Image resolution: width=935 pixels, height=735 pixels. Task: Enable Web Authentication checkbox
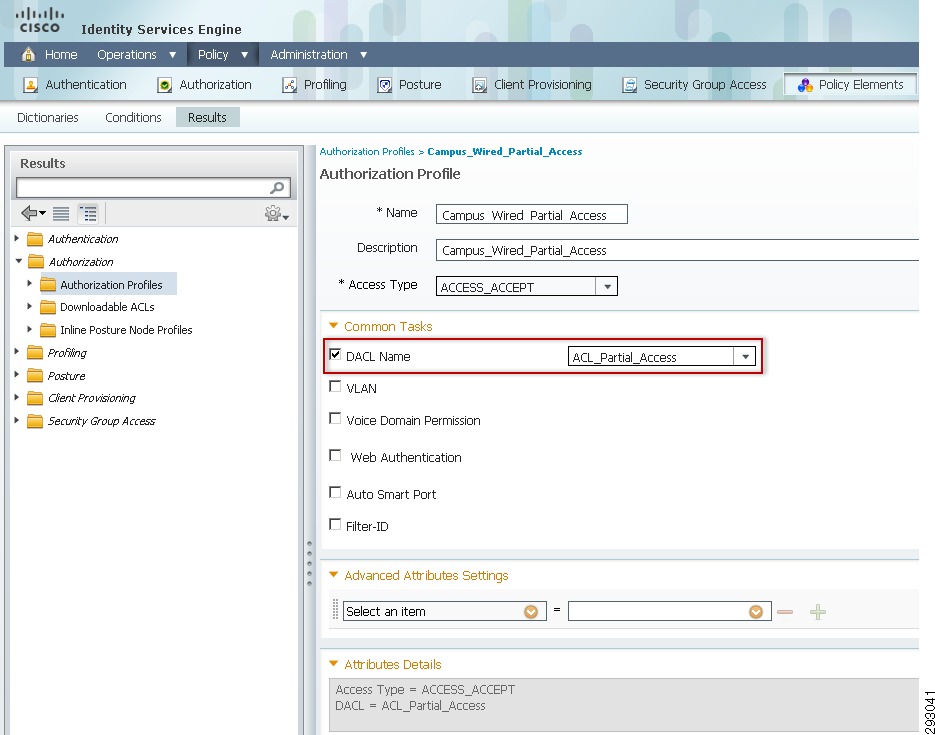(335, 455)
